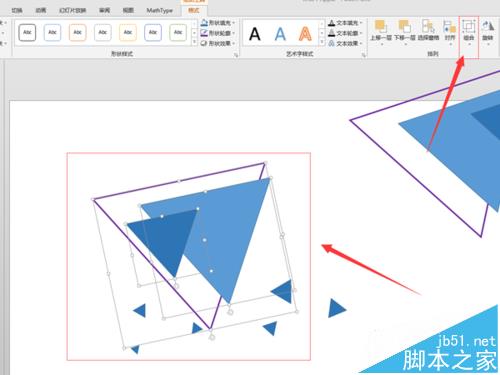The width and height of the screenshot is (500, 375).
Task: Open the 选择窗格 (Selection Pane)
Action: (x=428, y=31)
